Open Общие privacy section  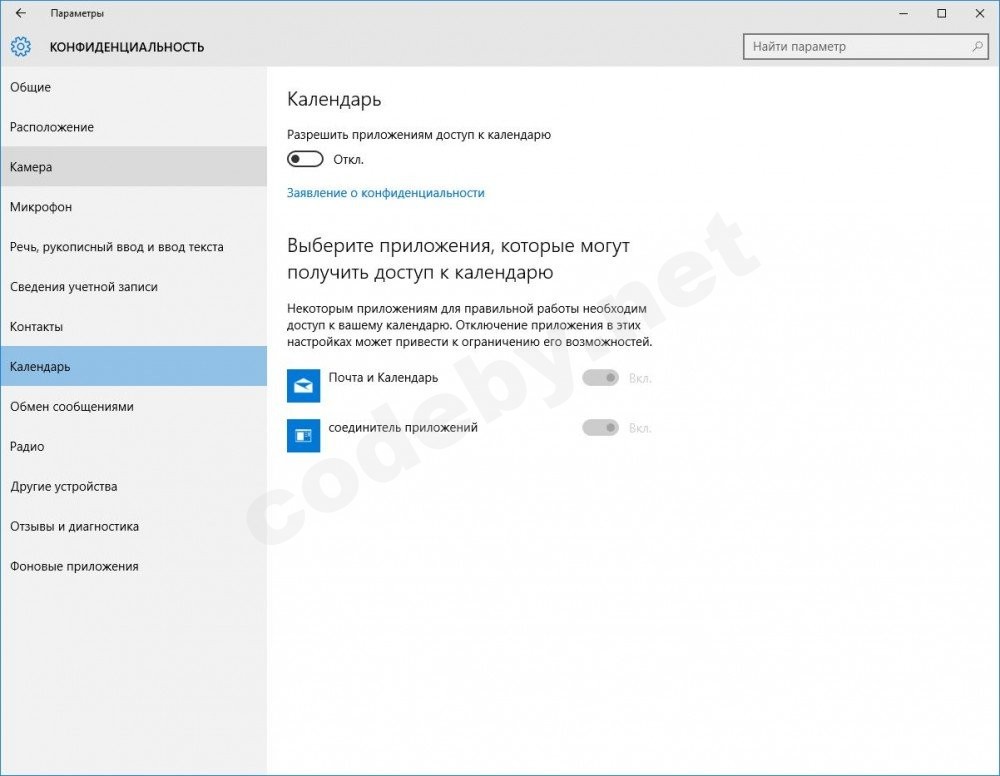click(x=133, y=87)
